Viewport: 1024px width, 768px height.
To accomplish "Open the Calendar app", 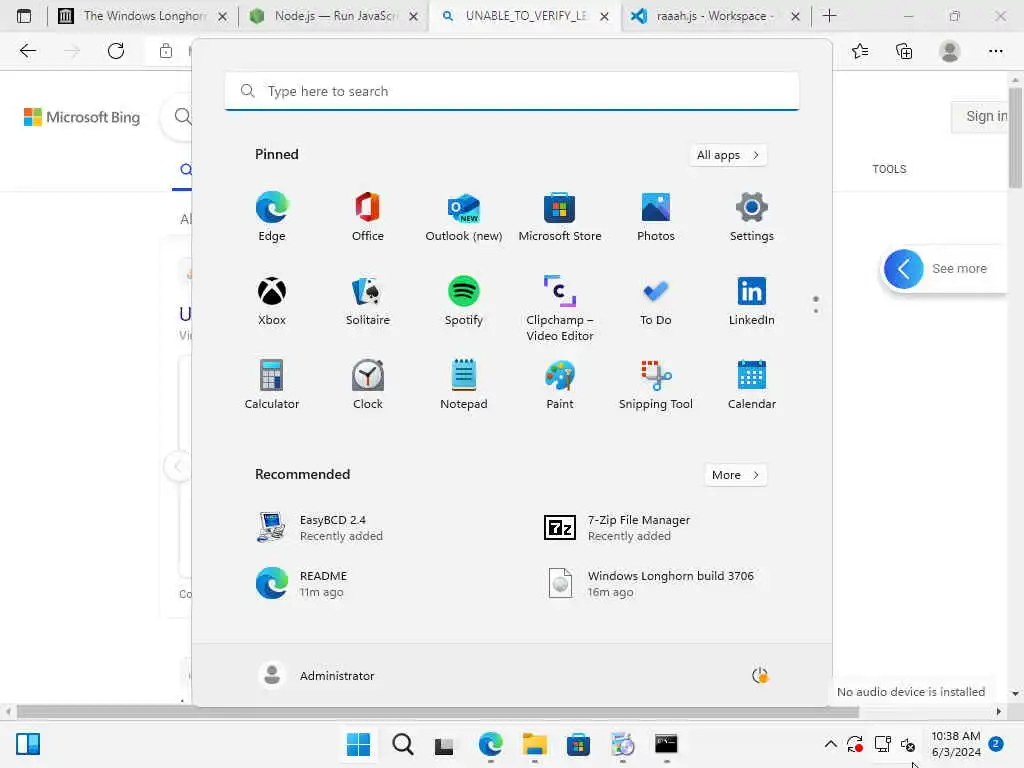I will click(x=752, y=385).
